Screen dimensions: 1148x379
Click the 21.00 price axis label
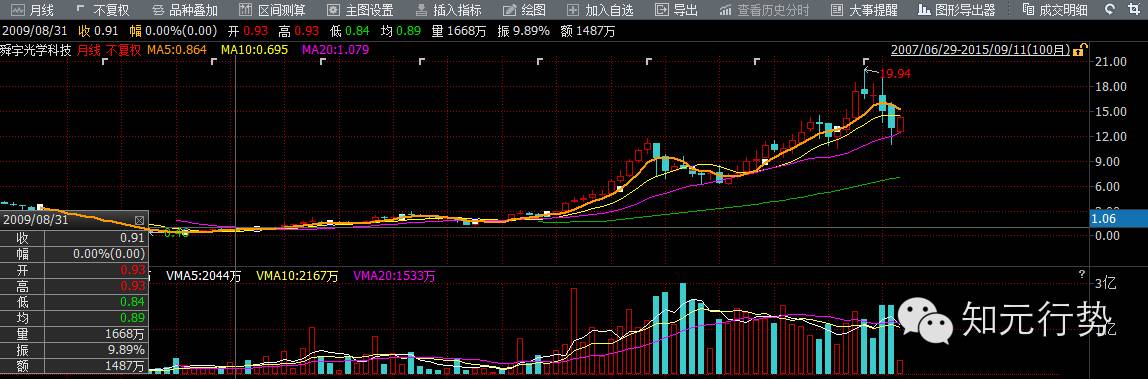1111,62
